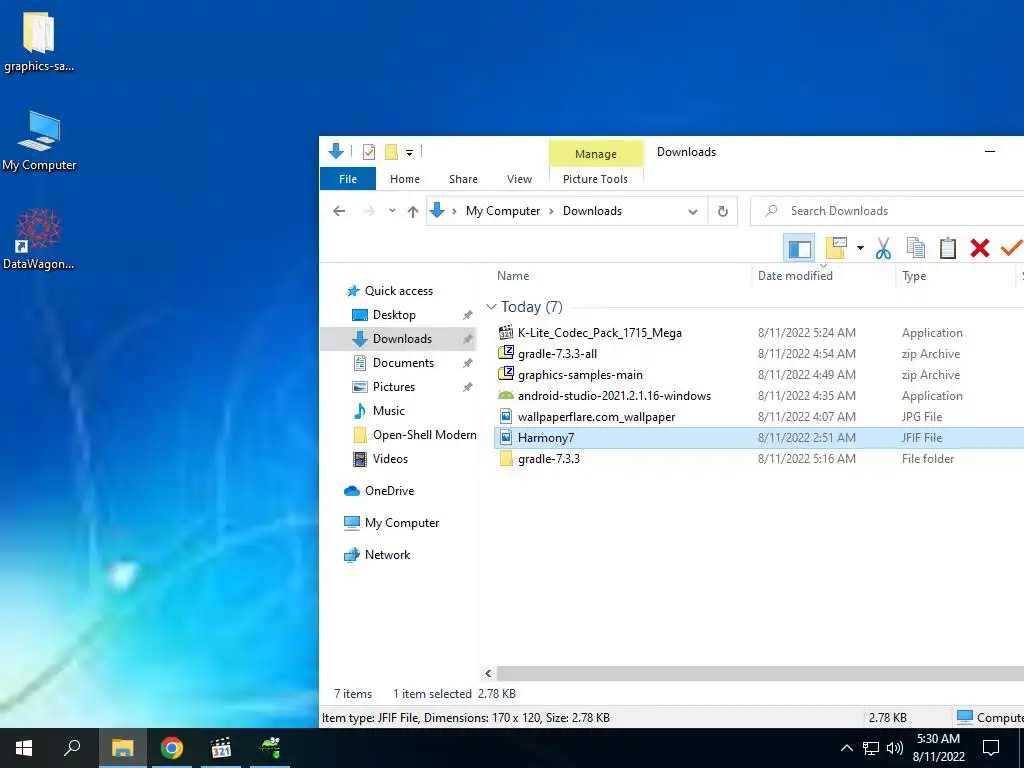Click the Refresh button
1024x768 pixels.
point(722,212)
